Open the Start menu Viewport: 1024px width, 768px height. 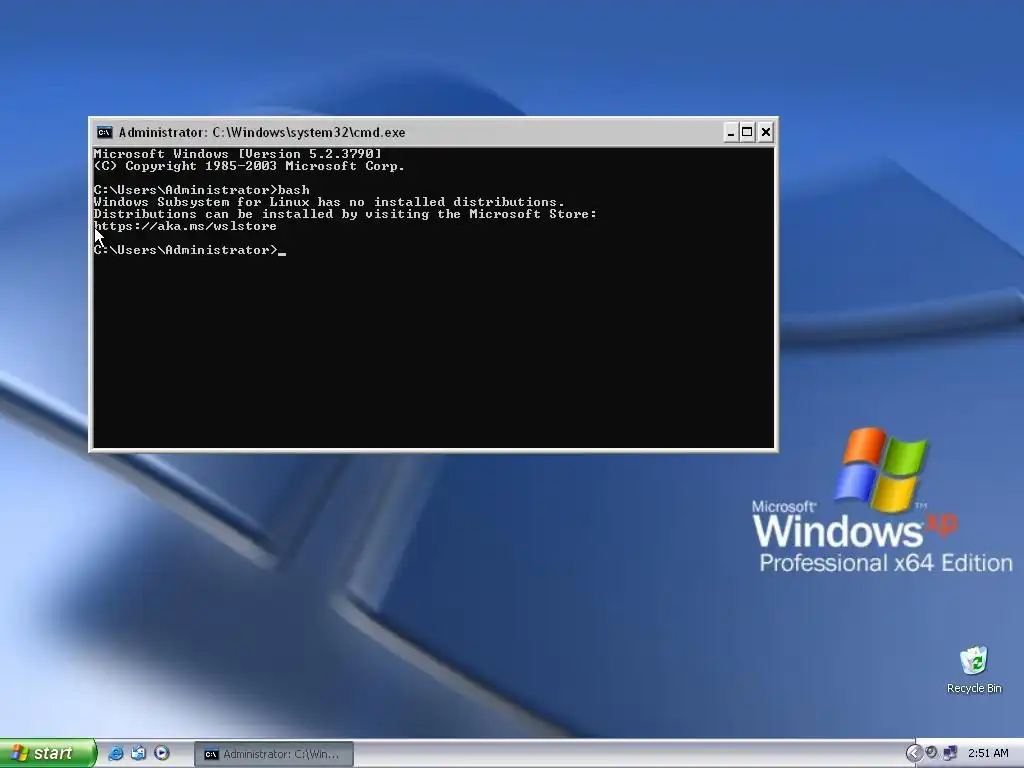coord(47,753)
